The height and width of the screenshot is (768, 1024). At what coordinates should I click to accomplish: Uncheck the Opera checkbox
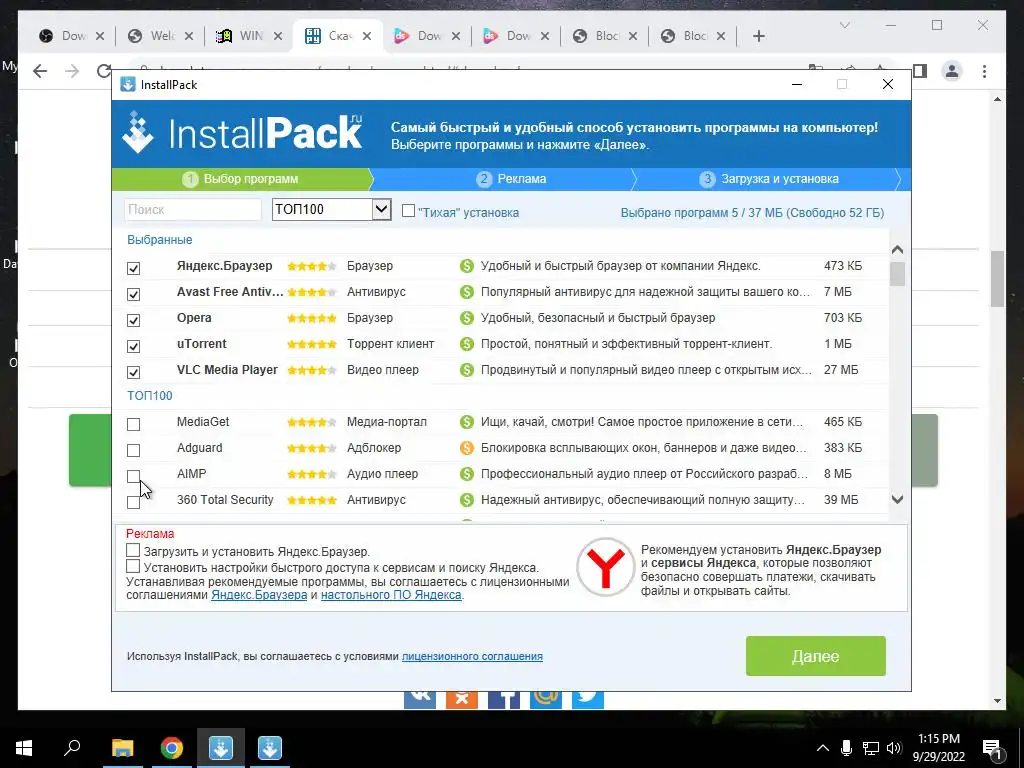point(133,320)
